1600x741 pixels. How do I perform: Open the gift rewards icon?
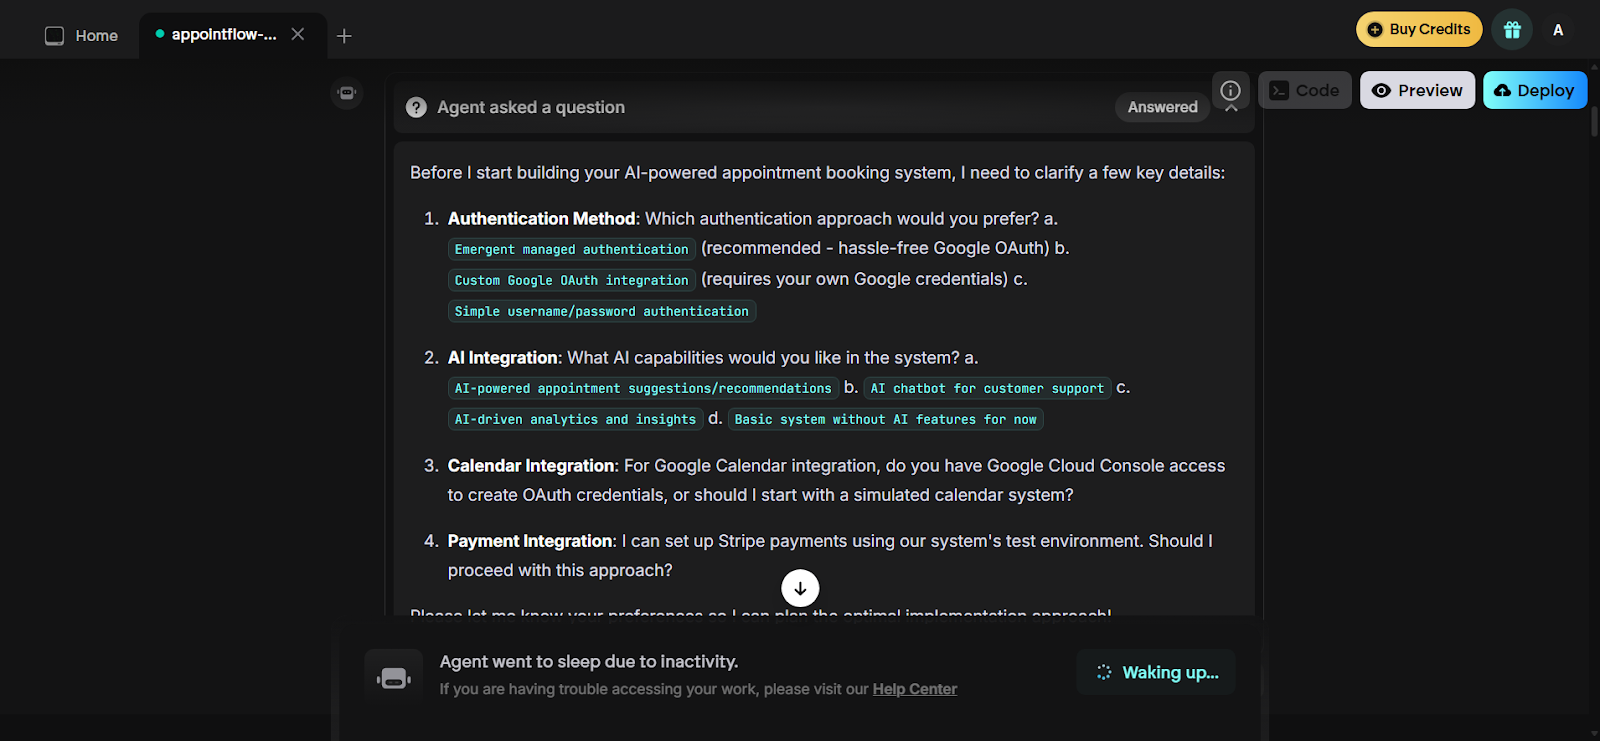[x=1512, y=30]
